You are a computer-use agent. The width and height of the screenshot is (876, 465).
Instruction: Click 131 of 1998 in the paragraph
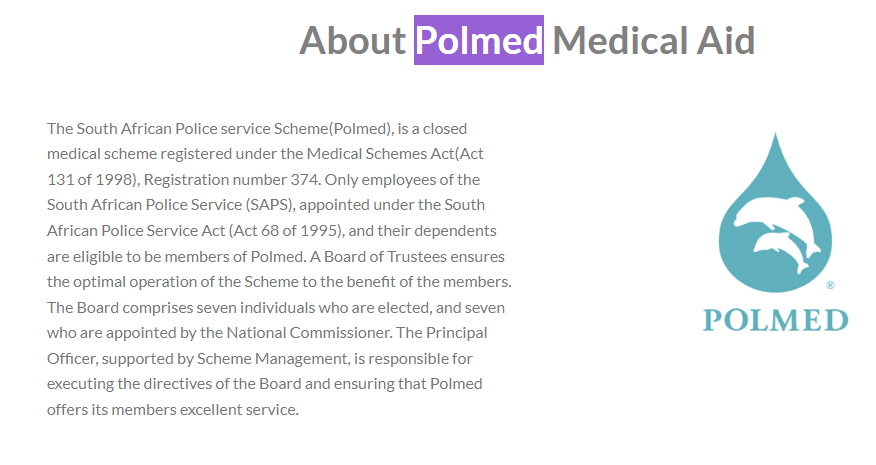coord(92,180)
